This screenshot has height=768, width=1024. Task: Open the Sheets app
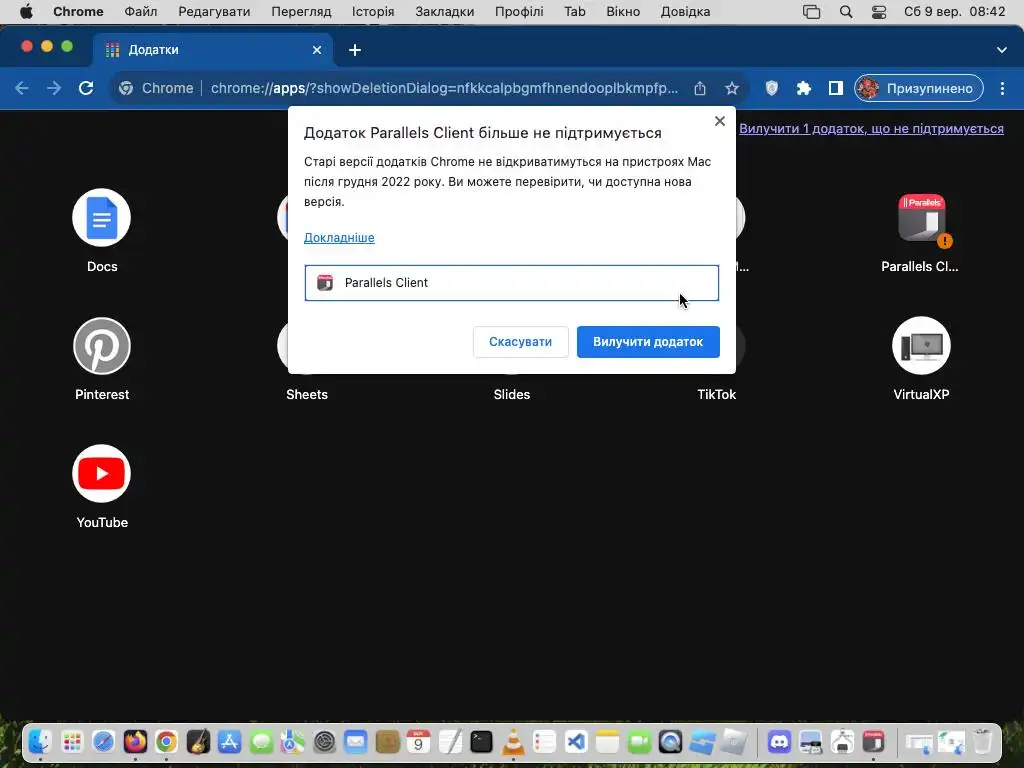tap(306, 394)
